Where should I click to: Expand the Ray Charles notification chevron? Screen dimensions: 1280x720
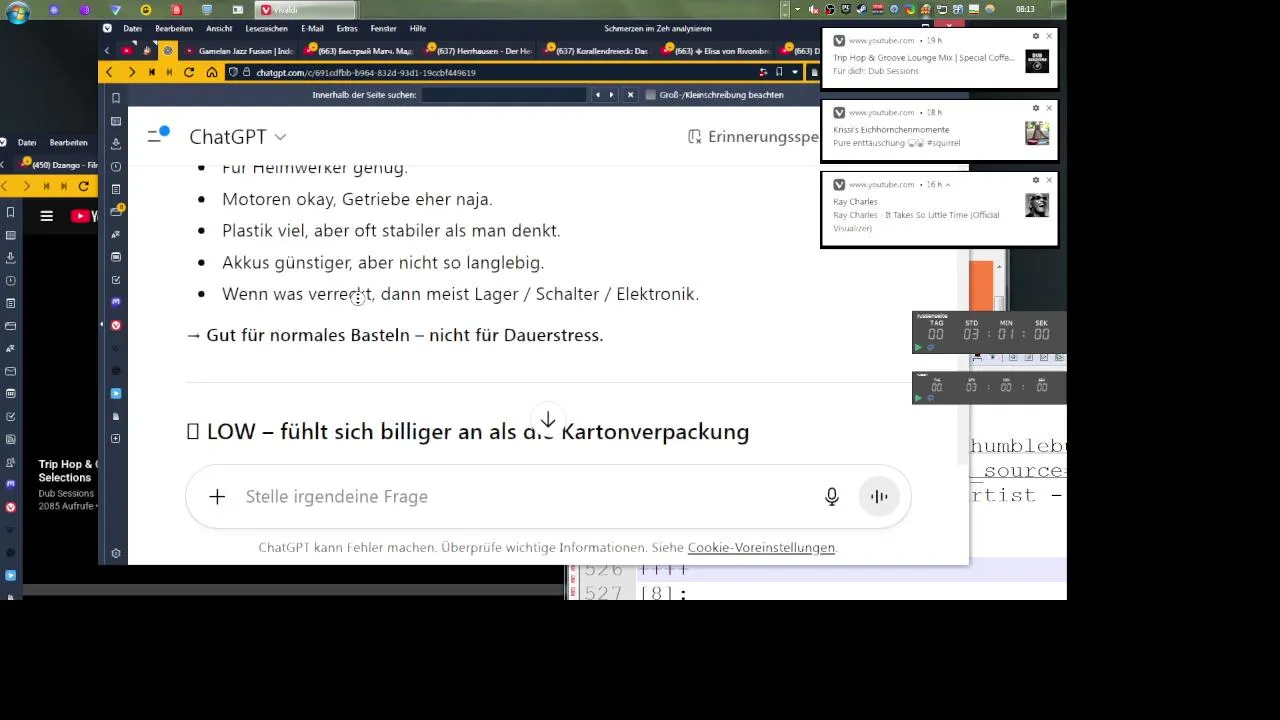coord(948,185)
